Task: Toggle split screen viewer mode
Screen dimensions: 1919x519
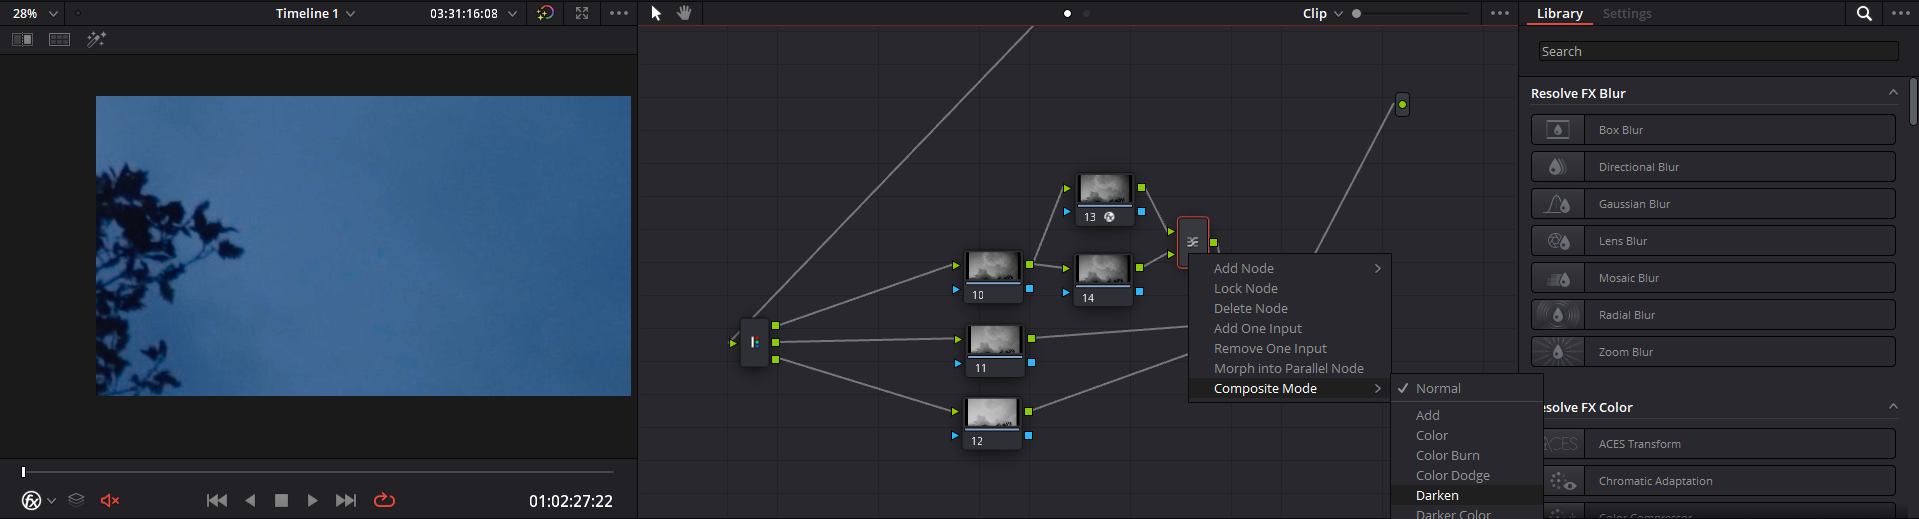Action: coord(60,39)
